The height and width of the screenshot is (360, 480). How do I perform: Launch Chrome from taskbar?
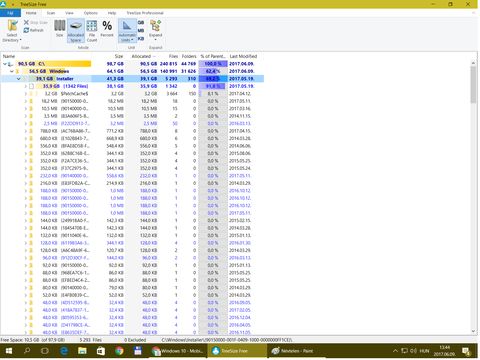(x=119, y=351)
